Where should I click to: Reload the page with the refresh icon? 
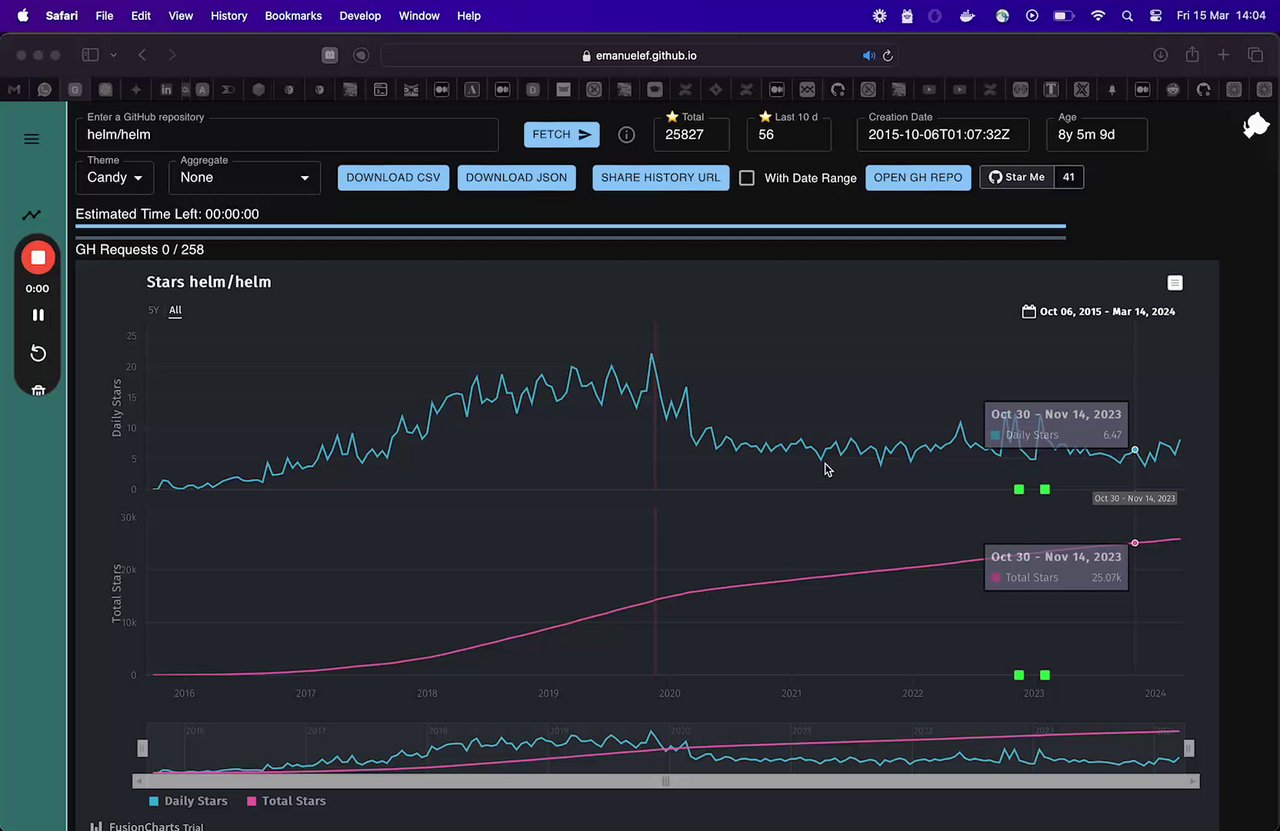[887, 56]
